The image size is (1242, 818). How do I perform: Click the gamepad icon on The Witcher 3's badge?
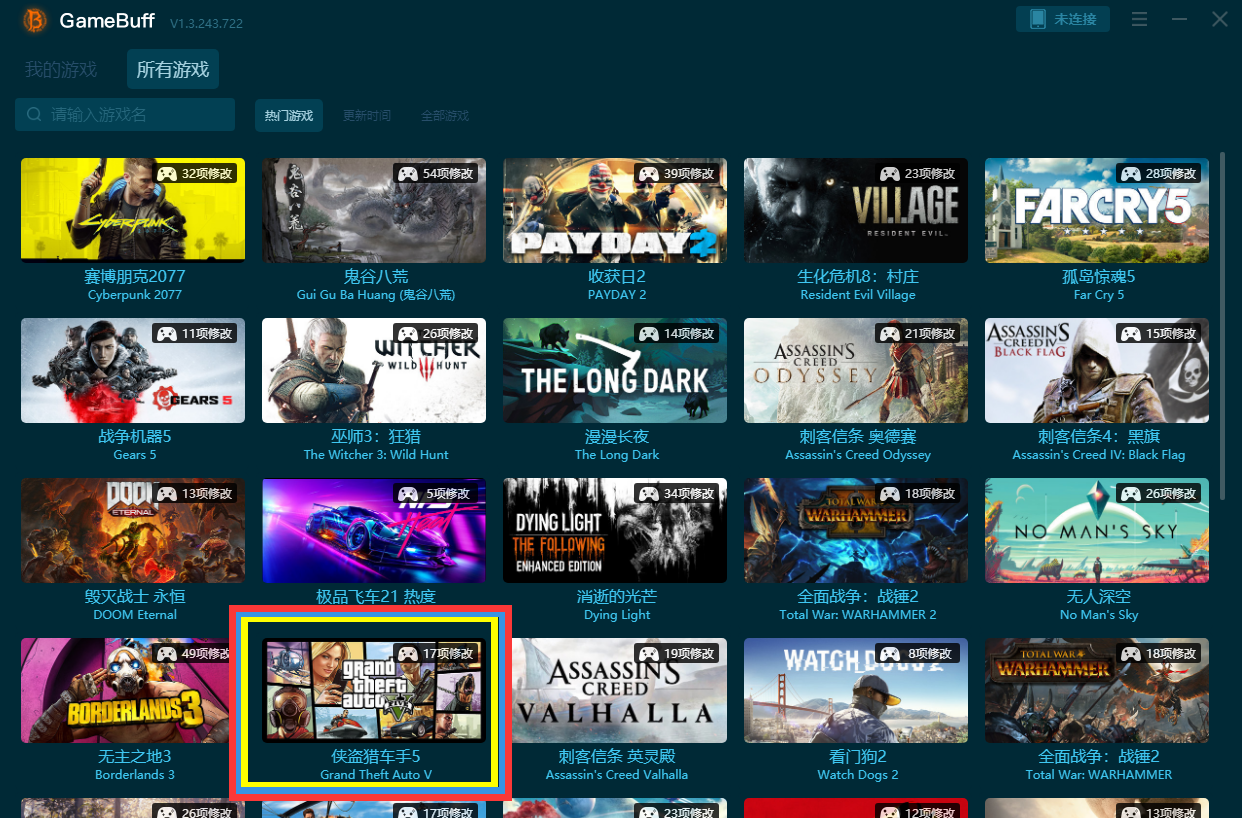point(408,334)
